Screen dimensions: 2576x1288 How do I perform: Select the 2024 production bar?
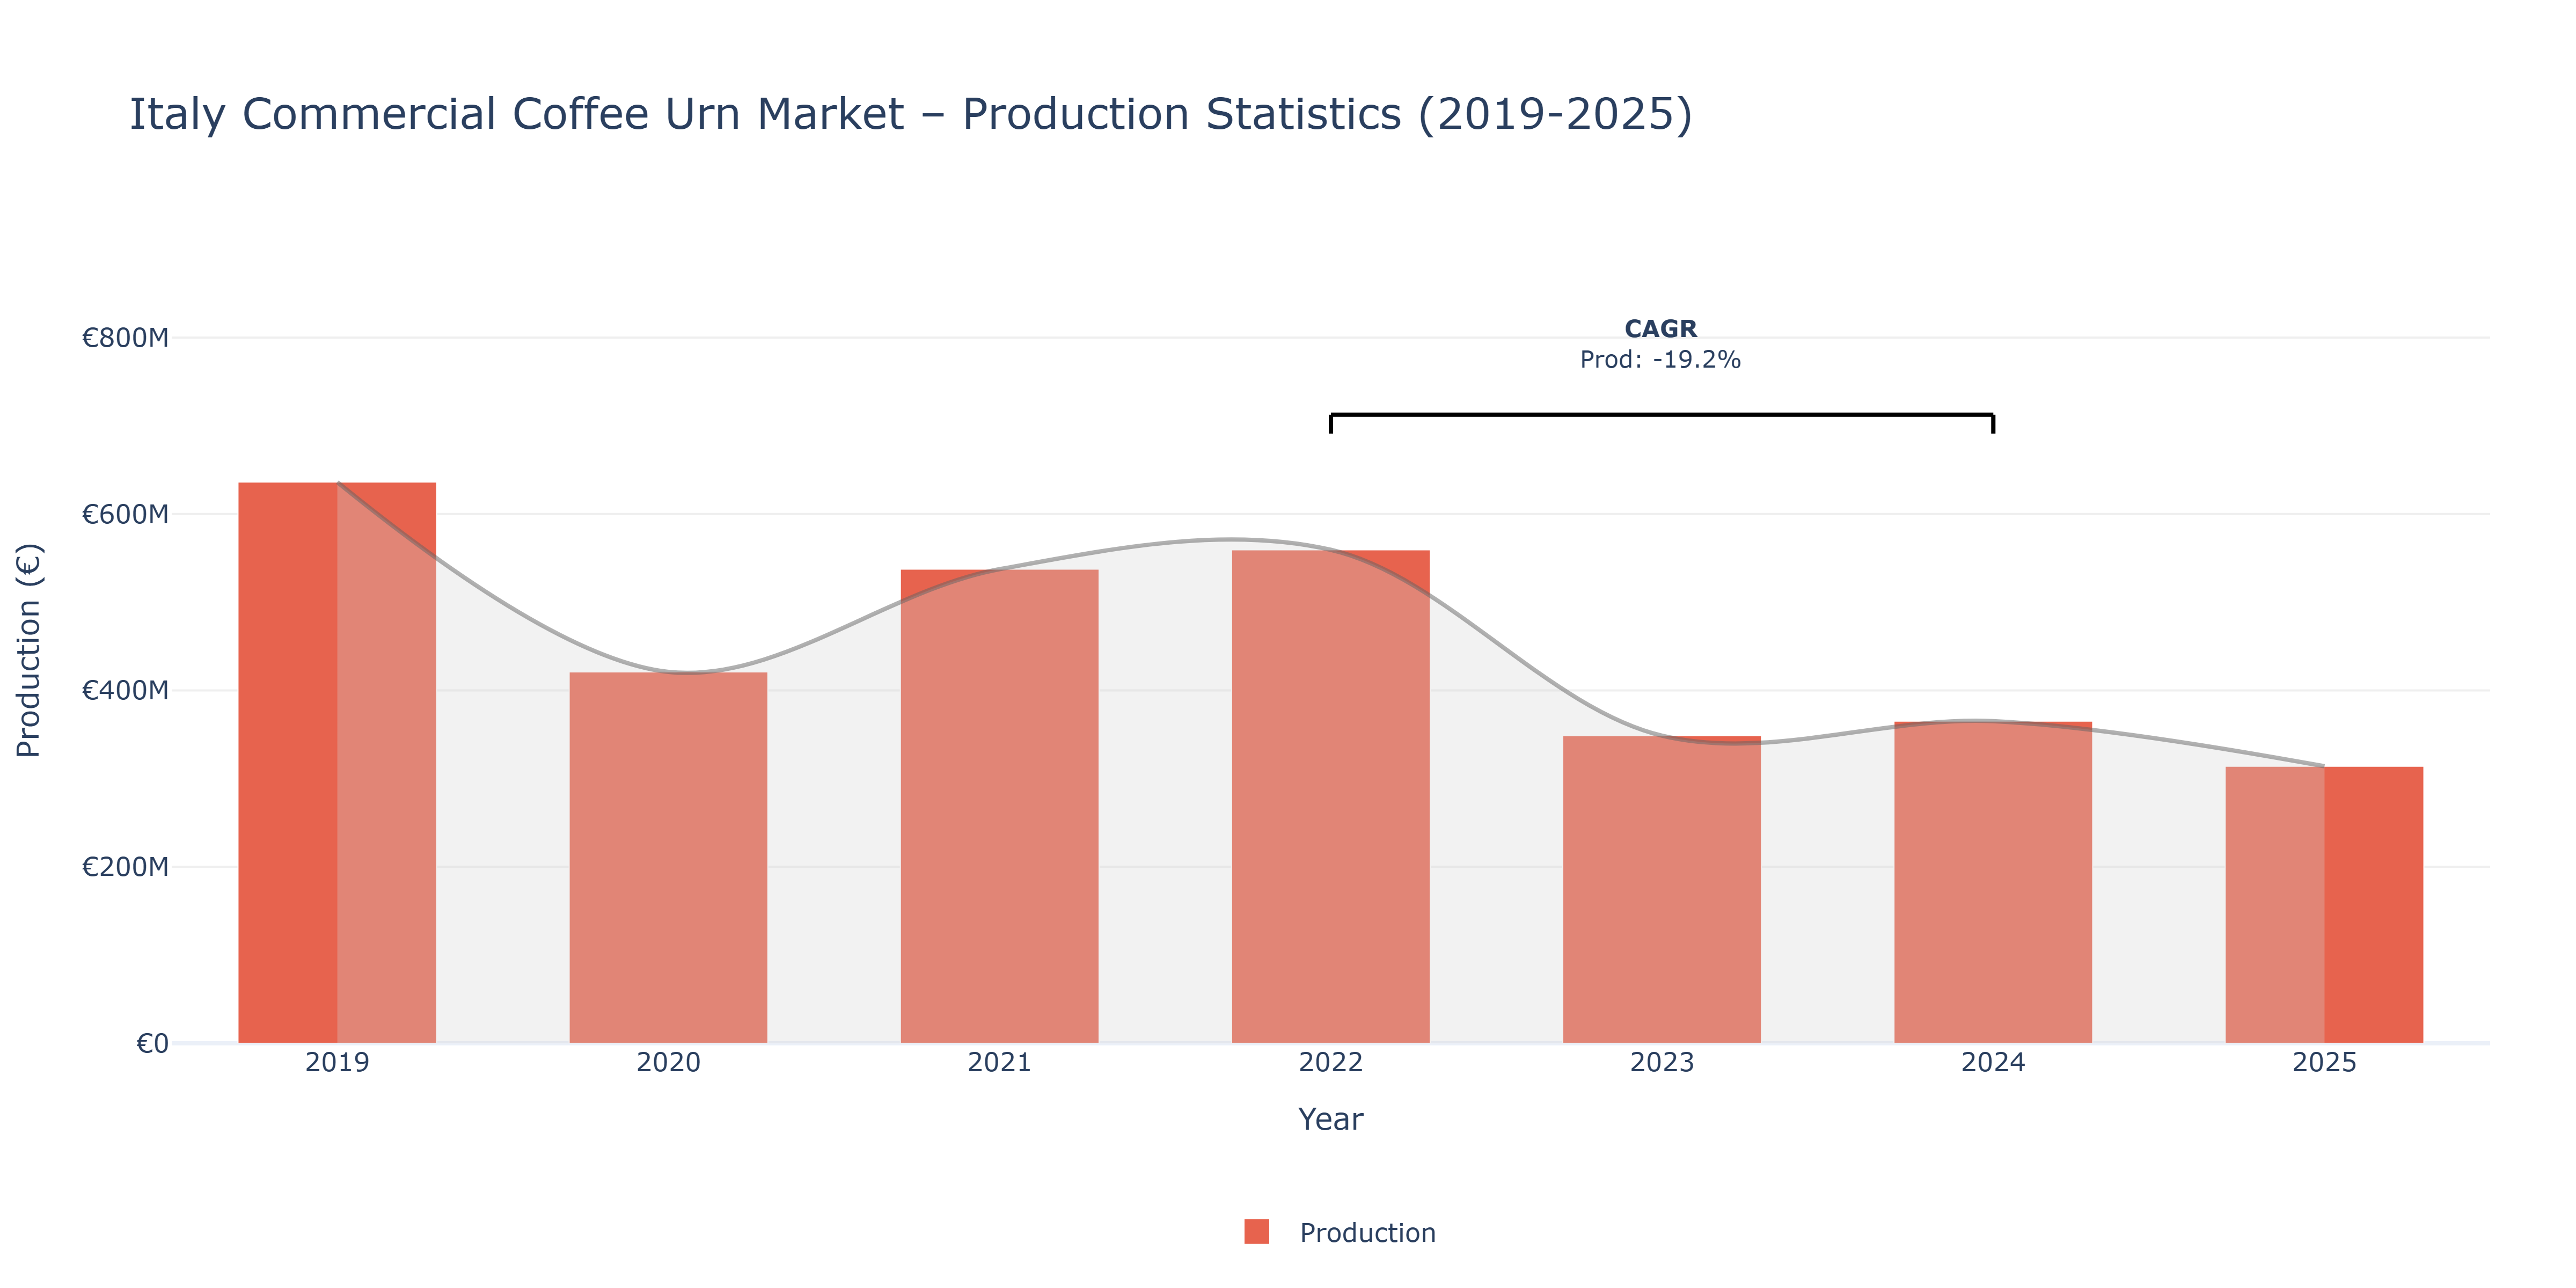coord(1992,882)
